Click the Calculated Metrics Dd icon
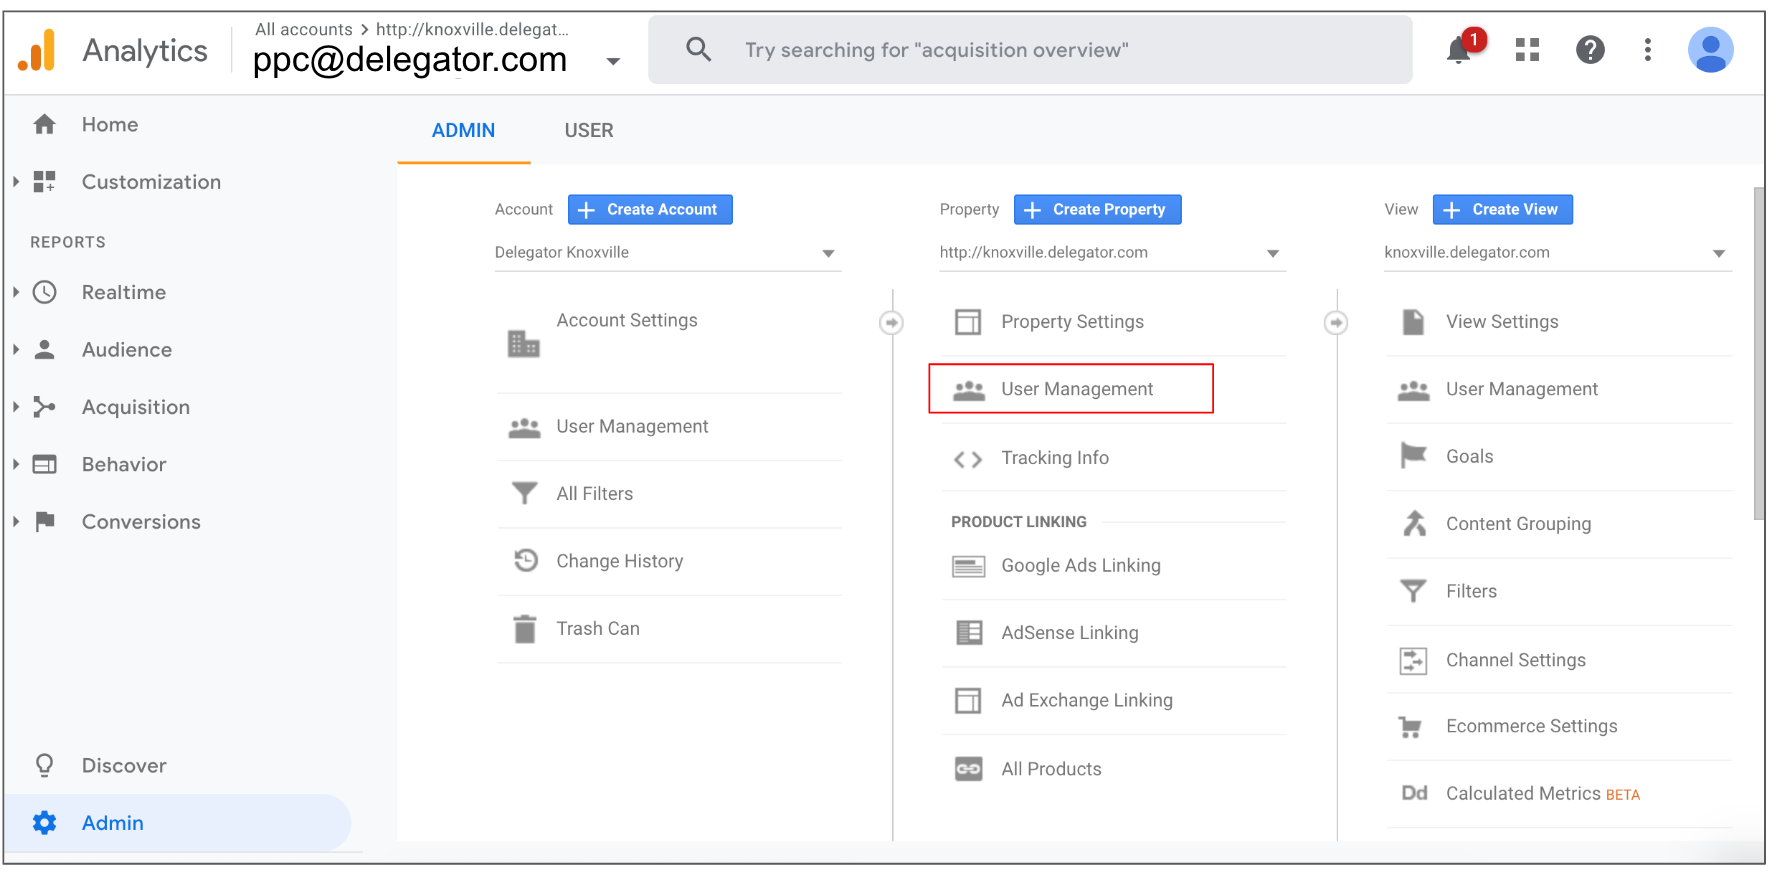Screen dimensions: 1778x878 tap(1414, 793)
